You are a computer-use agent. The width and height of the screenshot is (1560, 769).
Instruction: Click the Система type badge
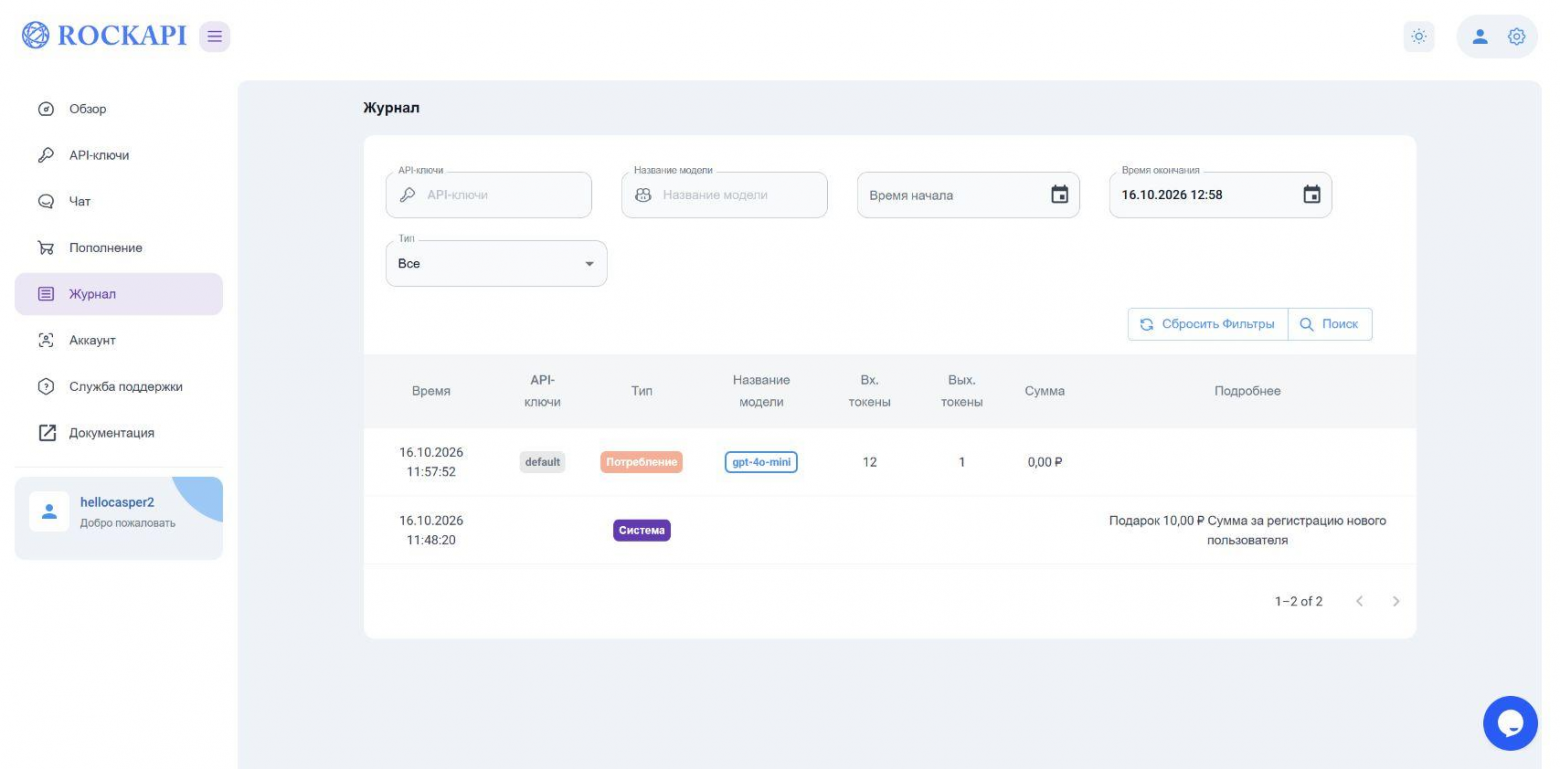coord(642,530)
